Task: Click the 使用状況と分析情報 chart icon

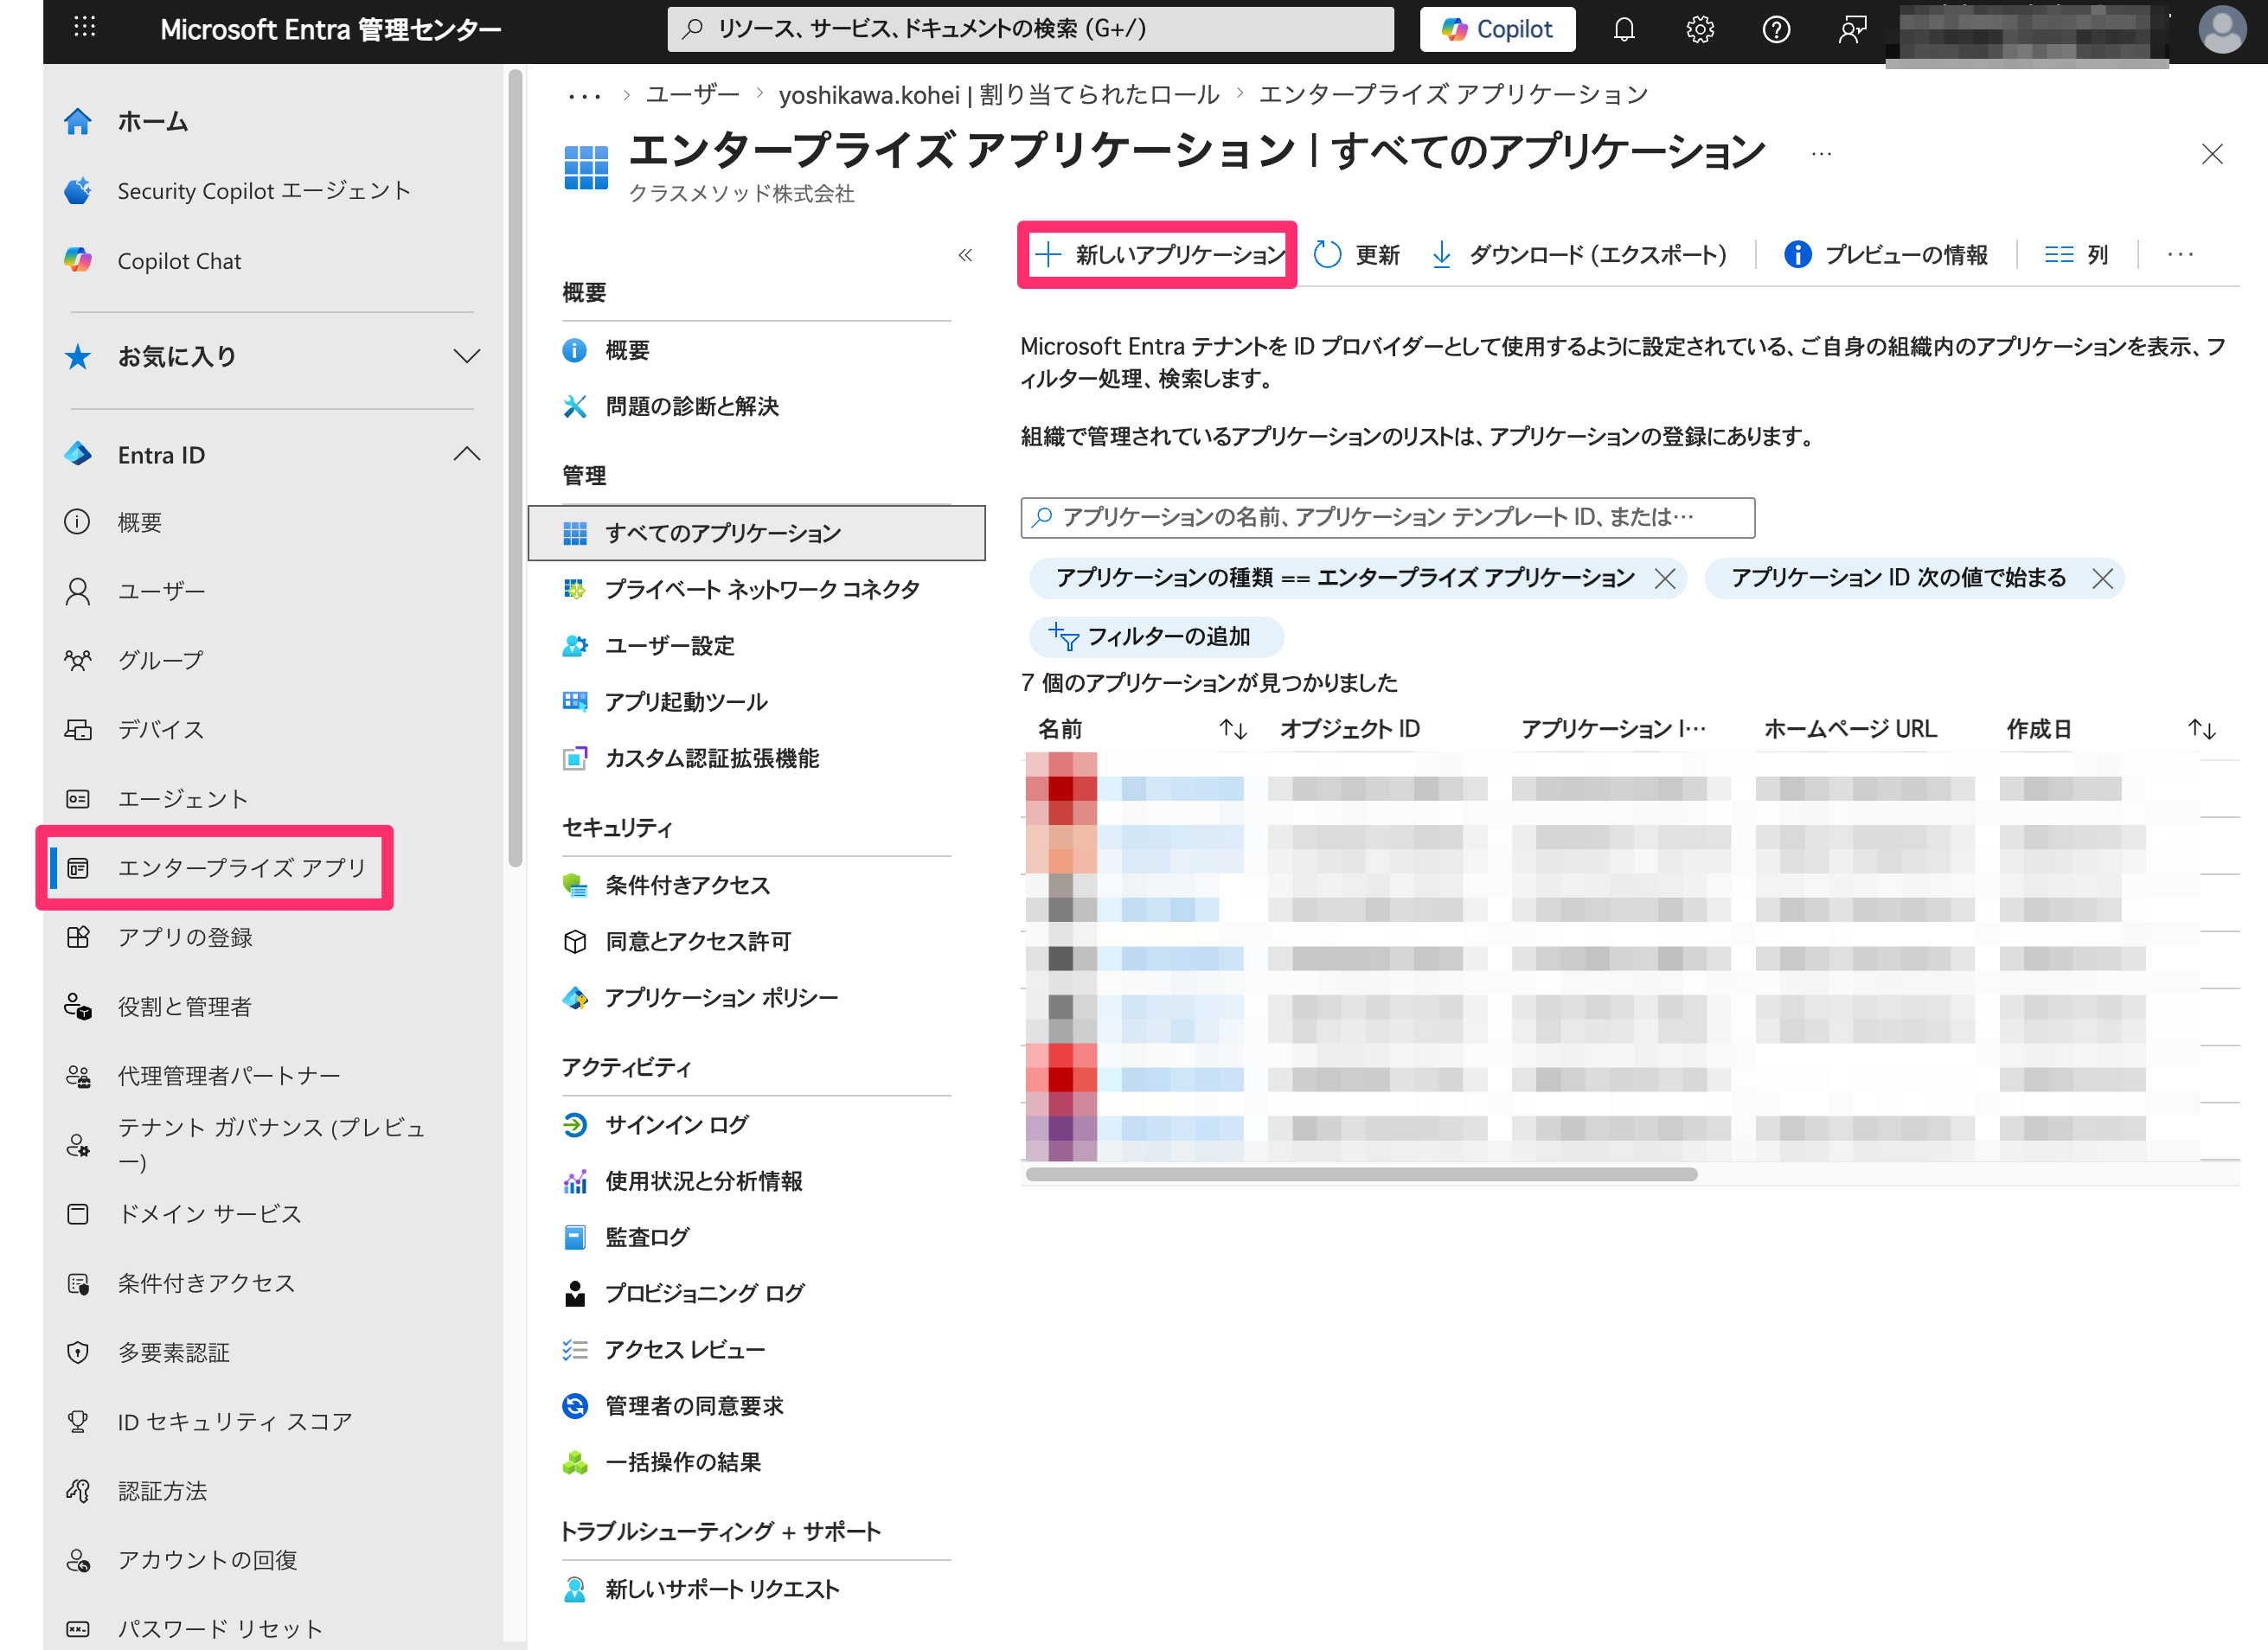Action: pos(575,1181)
